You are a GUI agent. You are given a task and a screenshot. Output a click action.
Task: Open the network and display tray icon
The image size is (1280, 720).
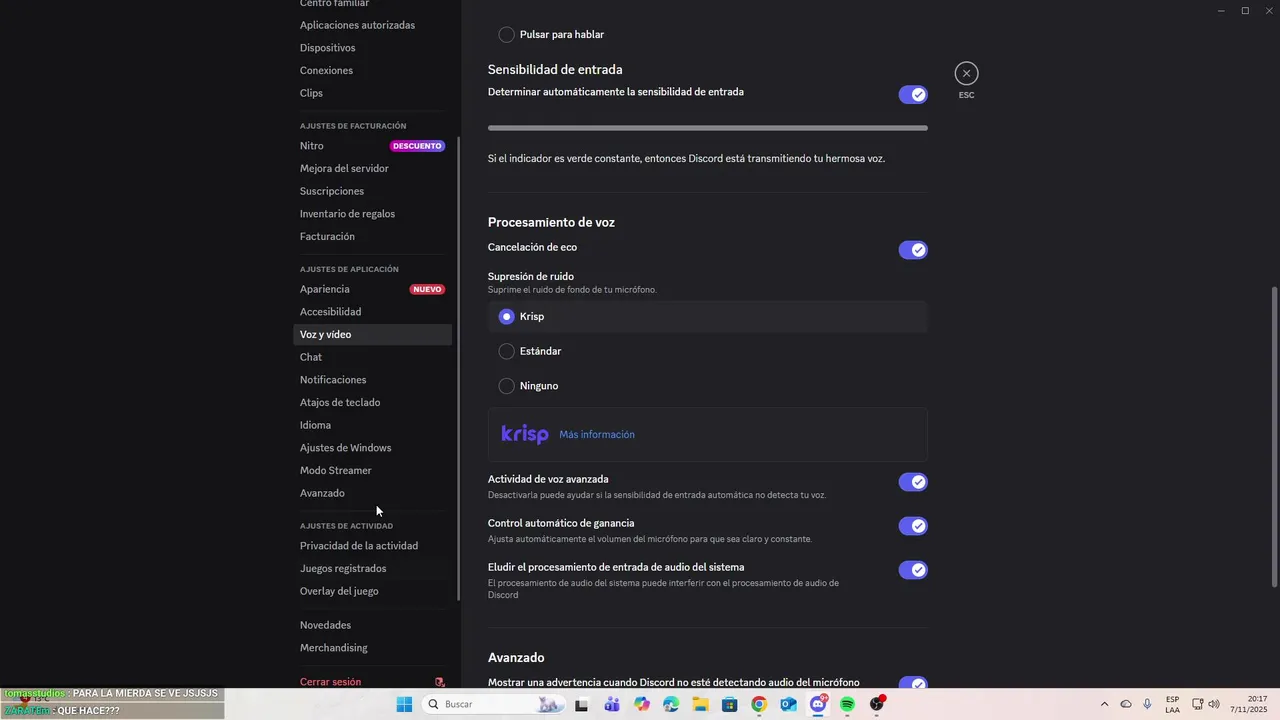(1197, 704)
